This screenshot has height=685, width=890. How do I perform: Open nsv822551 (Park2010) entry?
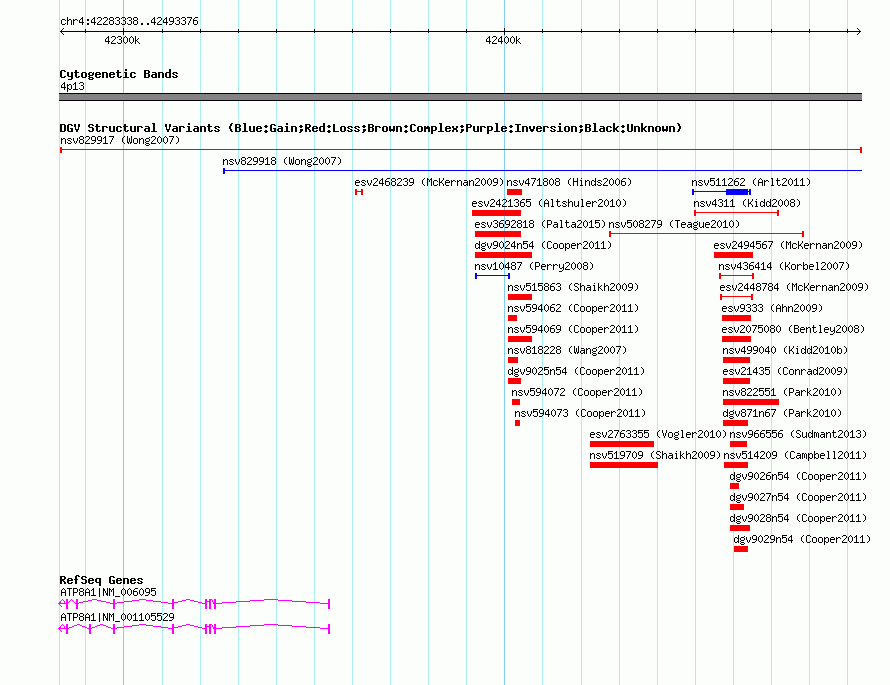coord(782,392)
